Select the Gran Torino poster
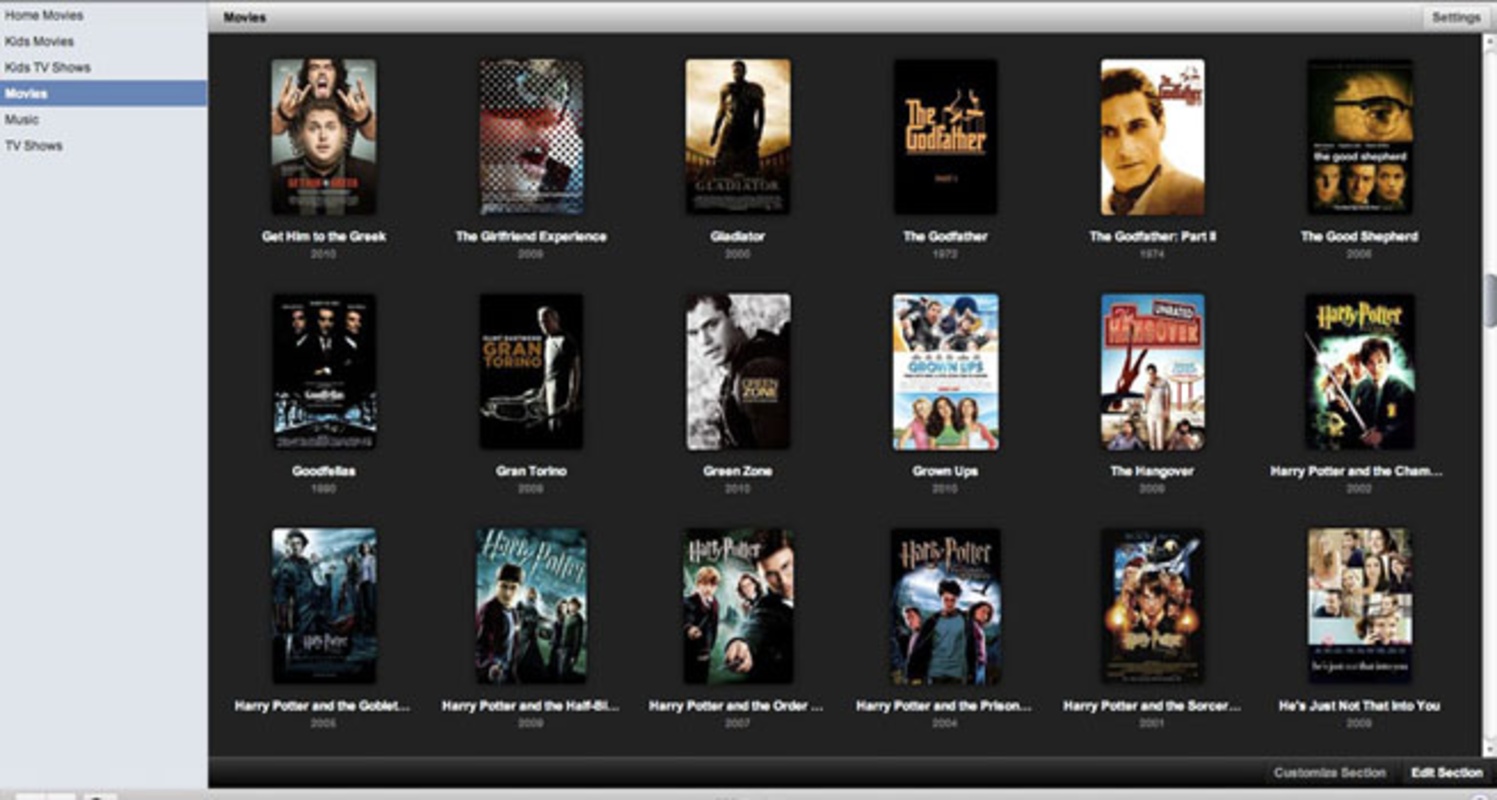This screenshot has height=800, width=1497. [x=531, y=371]
